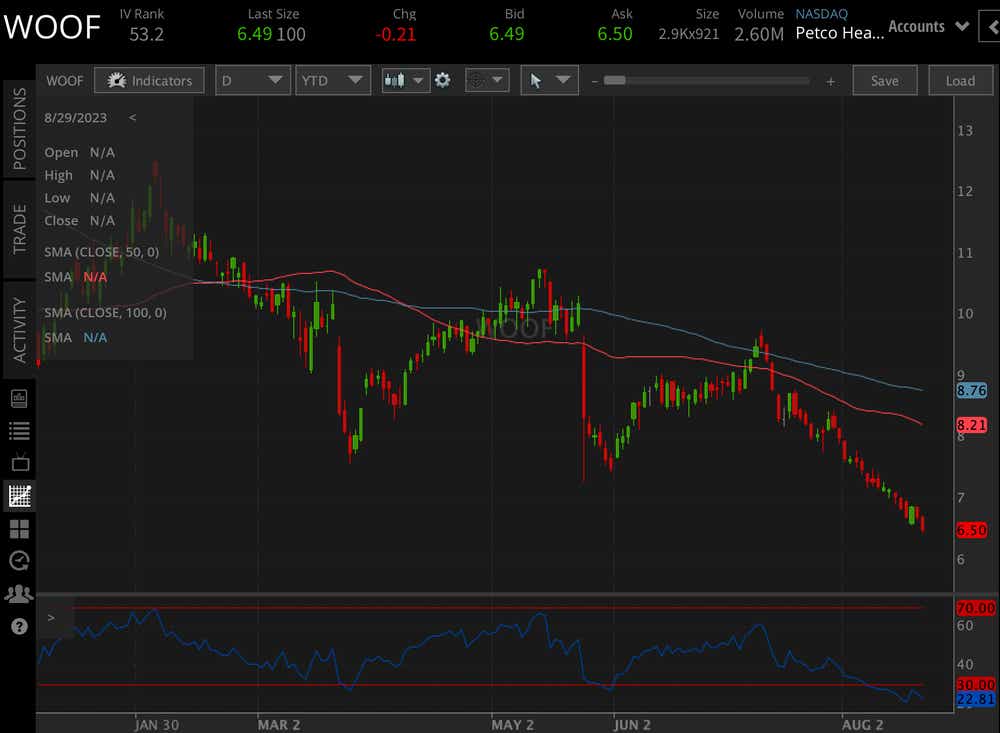Click the IV Rank value 53.2
The width and height of the screenshot is (1000, 733).
click(147, 34)
